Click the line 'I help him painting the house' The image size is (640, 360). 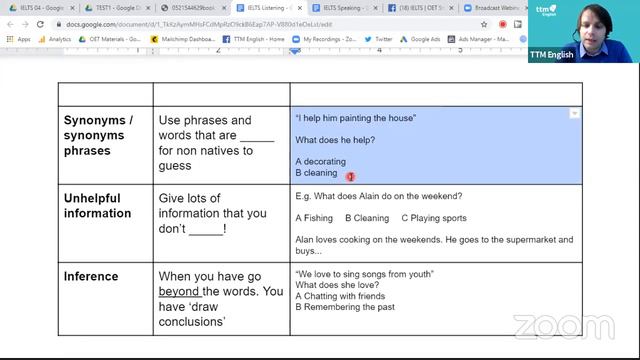(356, 118)
